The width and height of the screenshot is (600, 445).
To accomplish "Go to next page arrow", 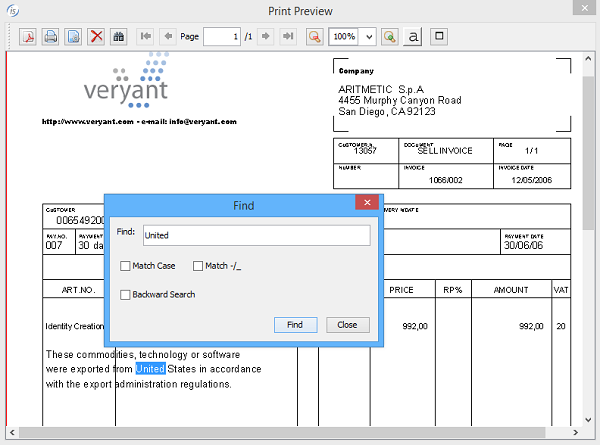I will point(265,36).
